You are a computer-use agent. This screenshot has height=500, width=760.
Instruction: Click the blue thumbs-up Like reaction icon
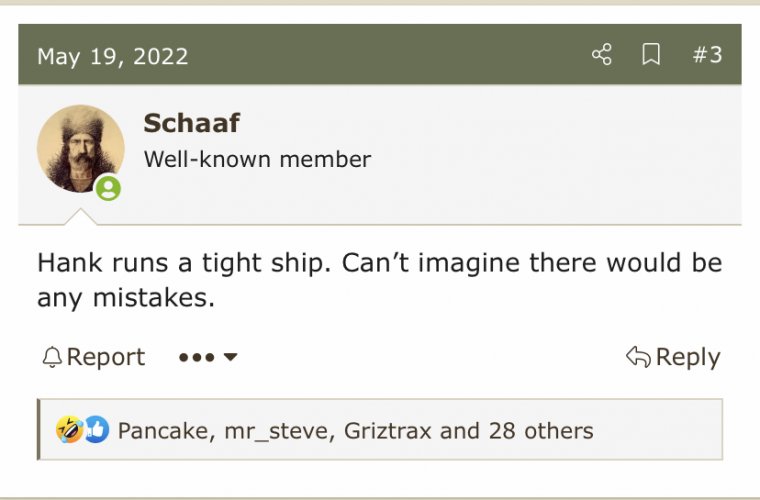(95, 431)
